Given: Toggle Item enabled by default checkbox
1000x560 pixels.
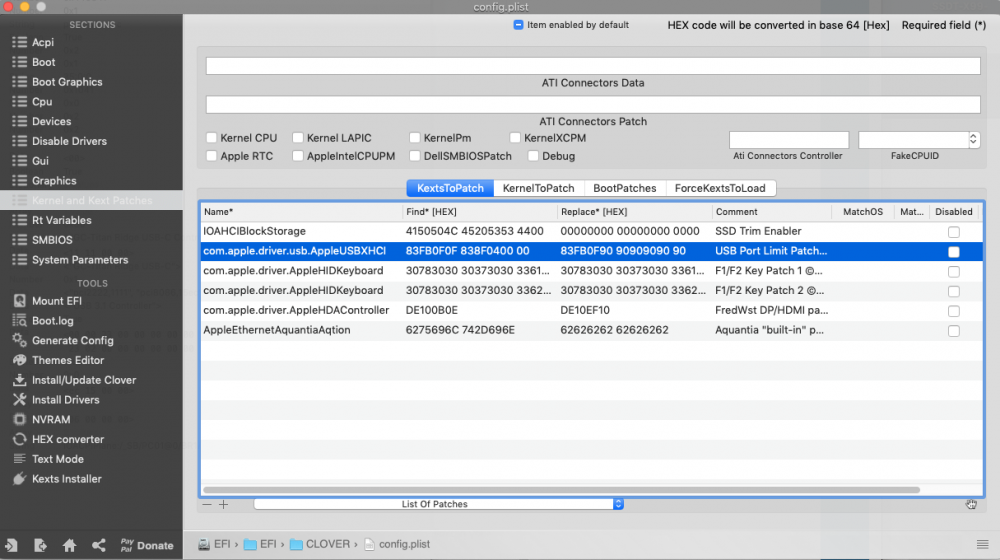Looking at the screenshot, I should click(x=518, y=25).
